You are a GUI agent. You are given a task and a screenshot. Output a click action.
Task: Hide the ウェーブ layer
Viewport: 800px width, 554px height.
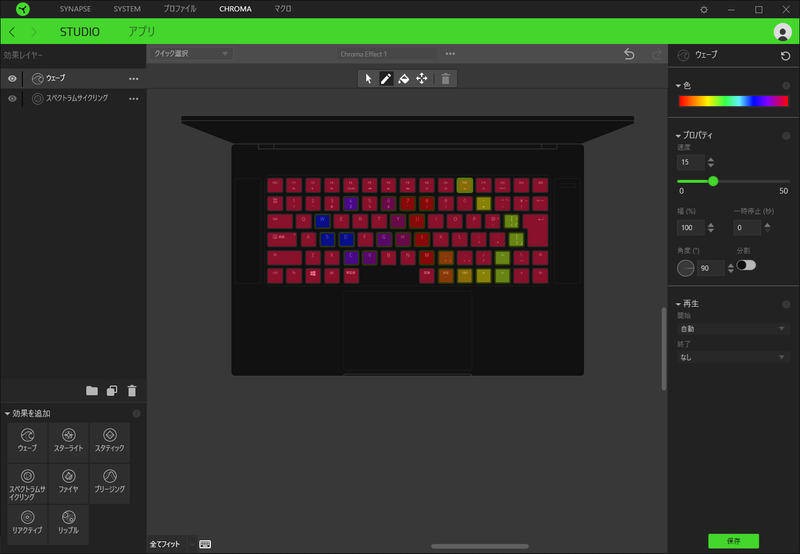pos(12,79)
